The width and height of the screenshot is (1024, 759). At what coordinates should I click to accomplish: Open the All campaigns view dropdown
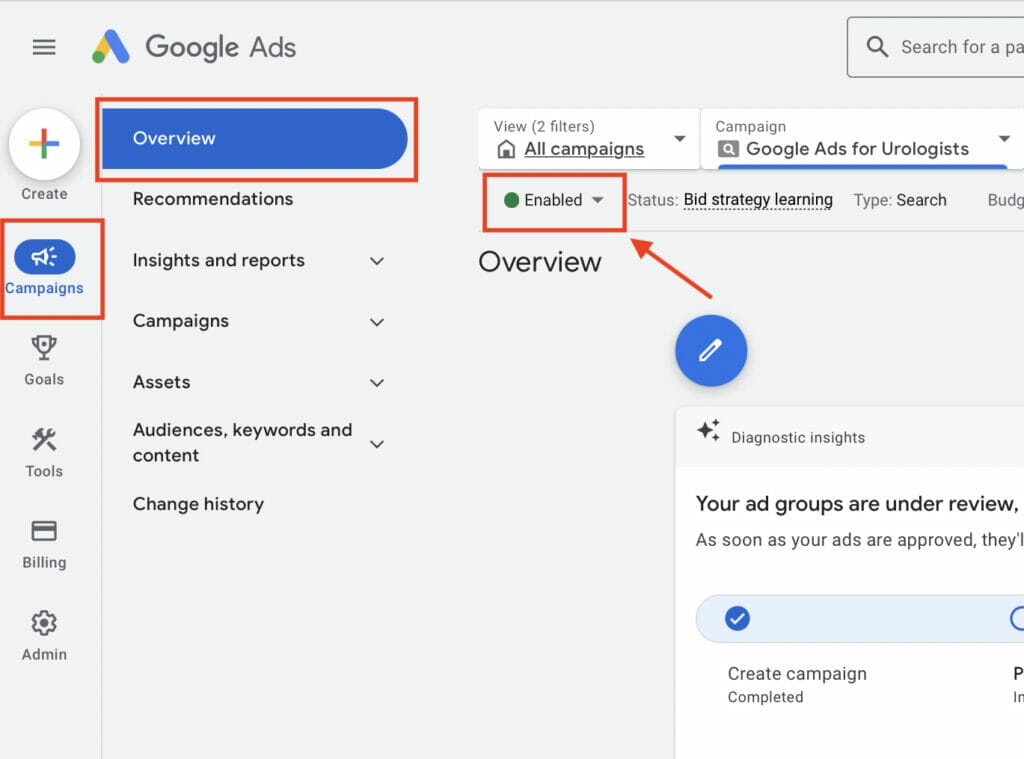[587, 139]
